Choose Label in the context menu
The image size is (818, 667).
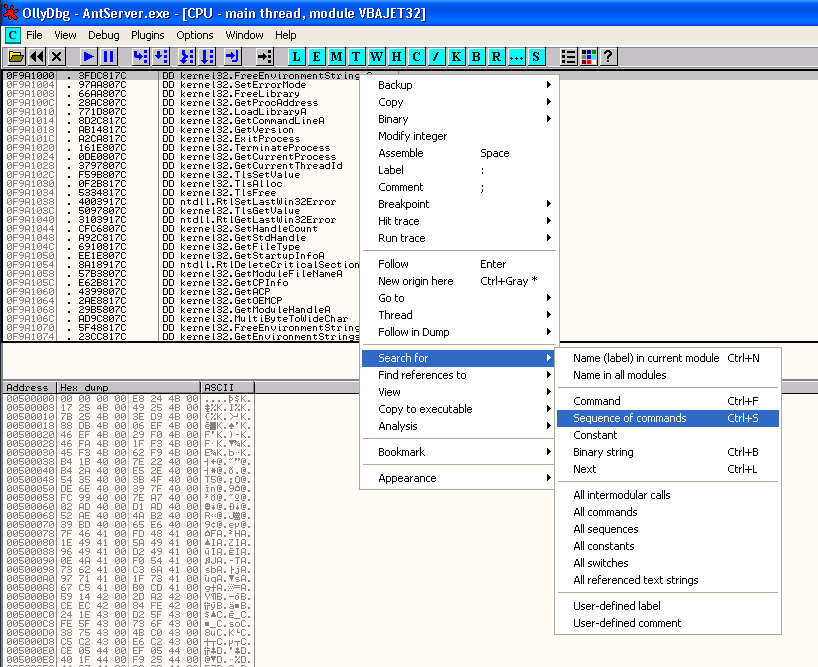(x=460, y=170)
